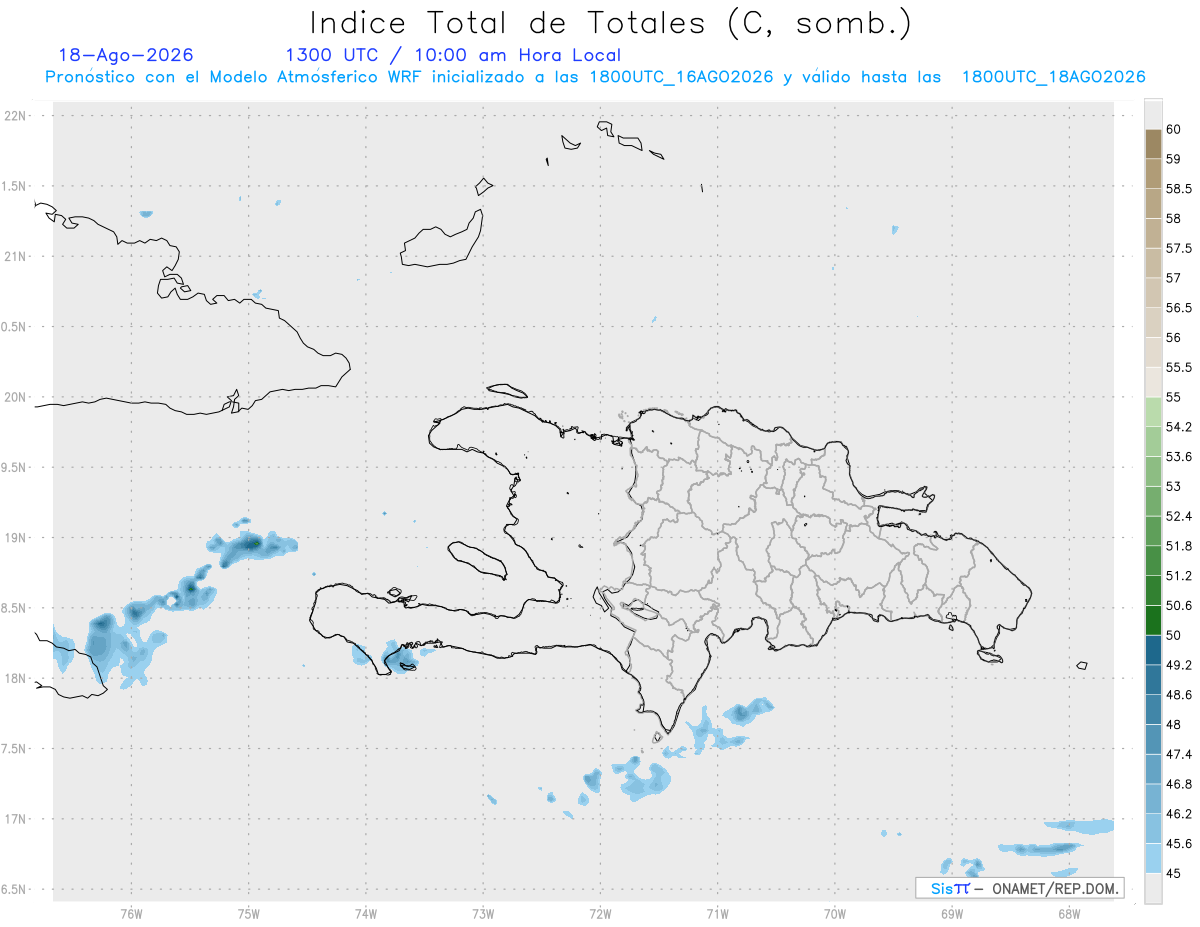1200x927 pixels.
Task: Click the legend value 54.2
Action: coord(1178,427)
